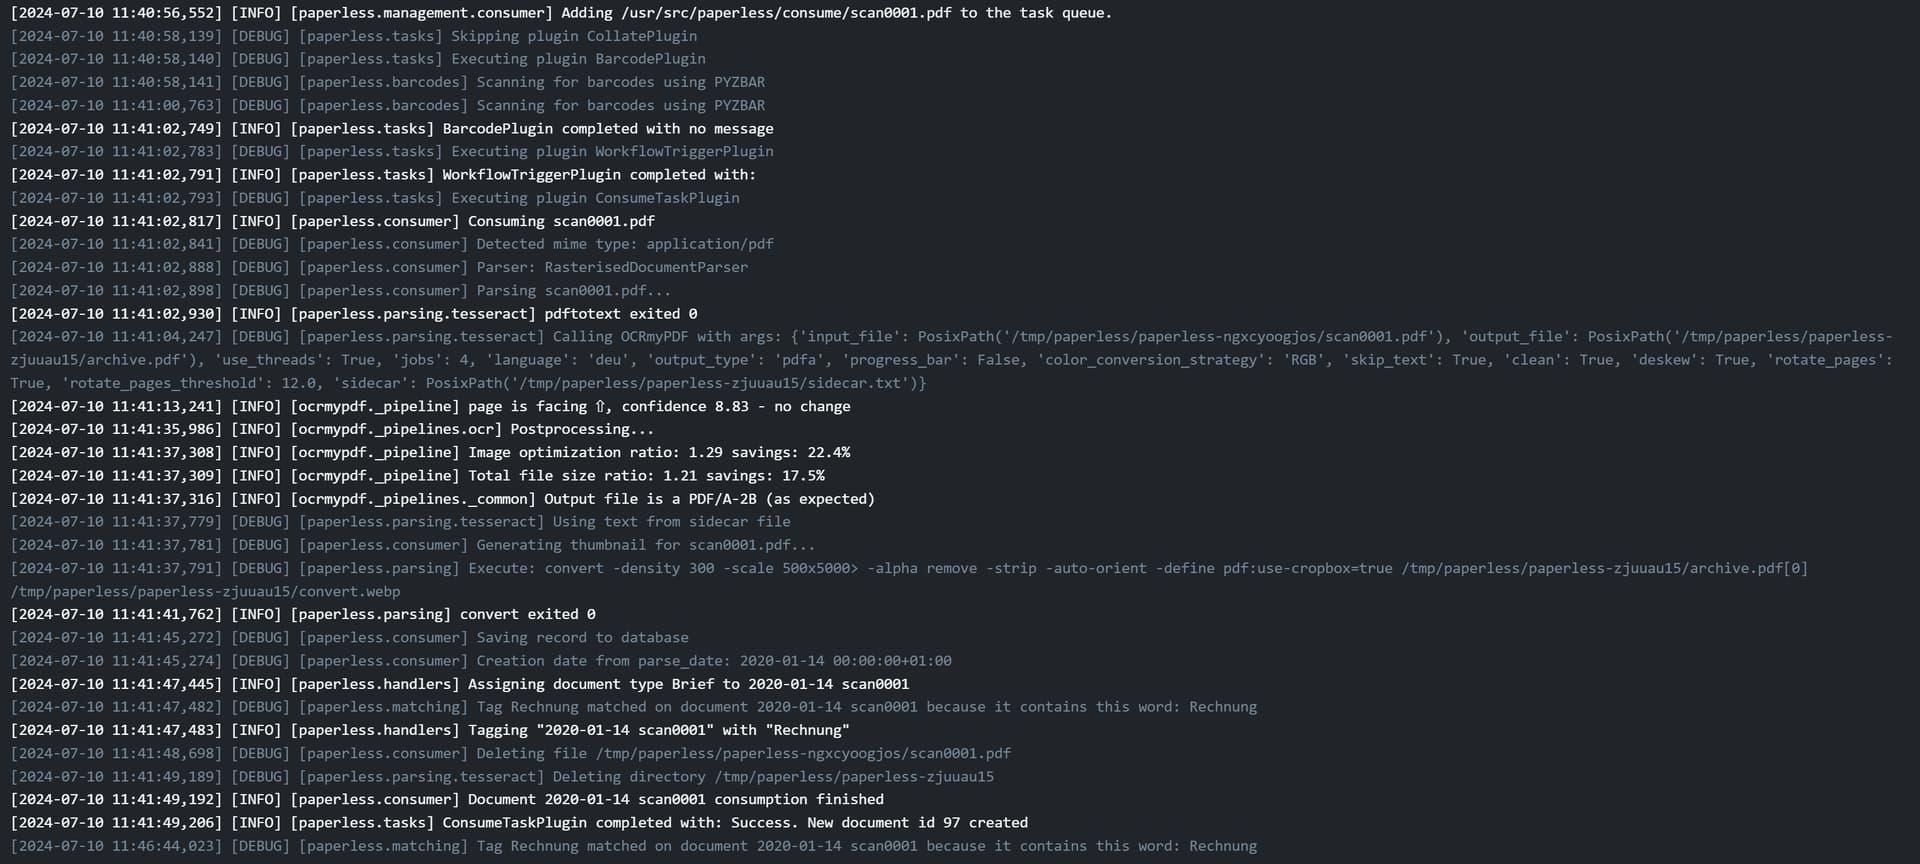The height and width of the screenshot is (864, 1920).
Task: Click 'Assigning document type Brief' log line
Action: (460, 684)
